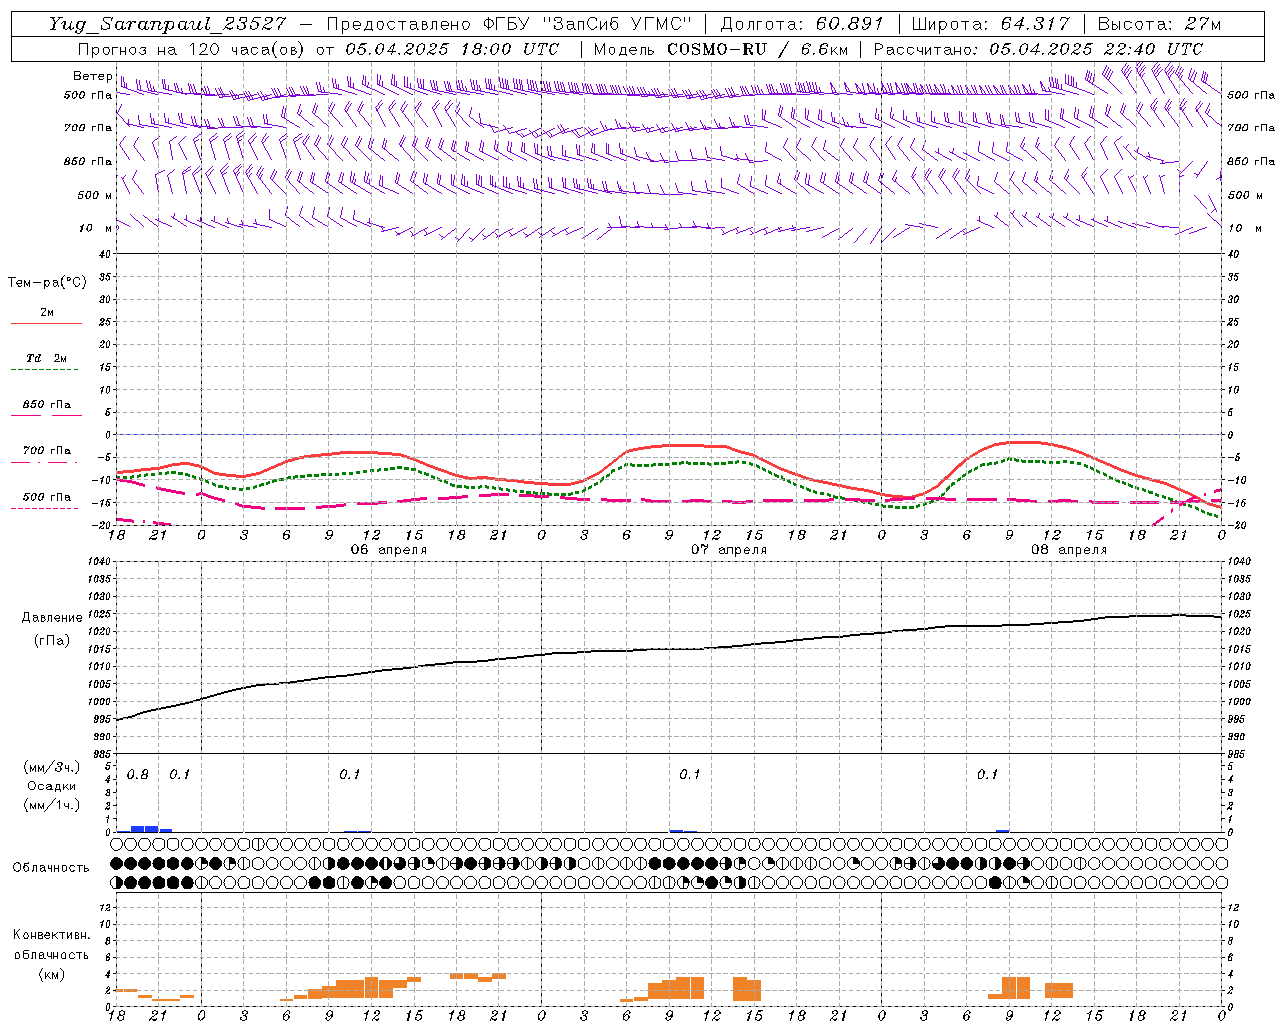This screenshot has height=1024, width=1280.
Task: Click the Прогноз на 120 часа(ов) text
Action: click(x=192, y=49)
